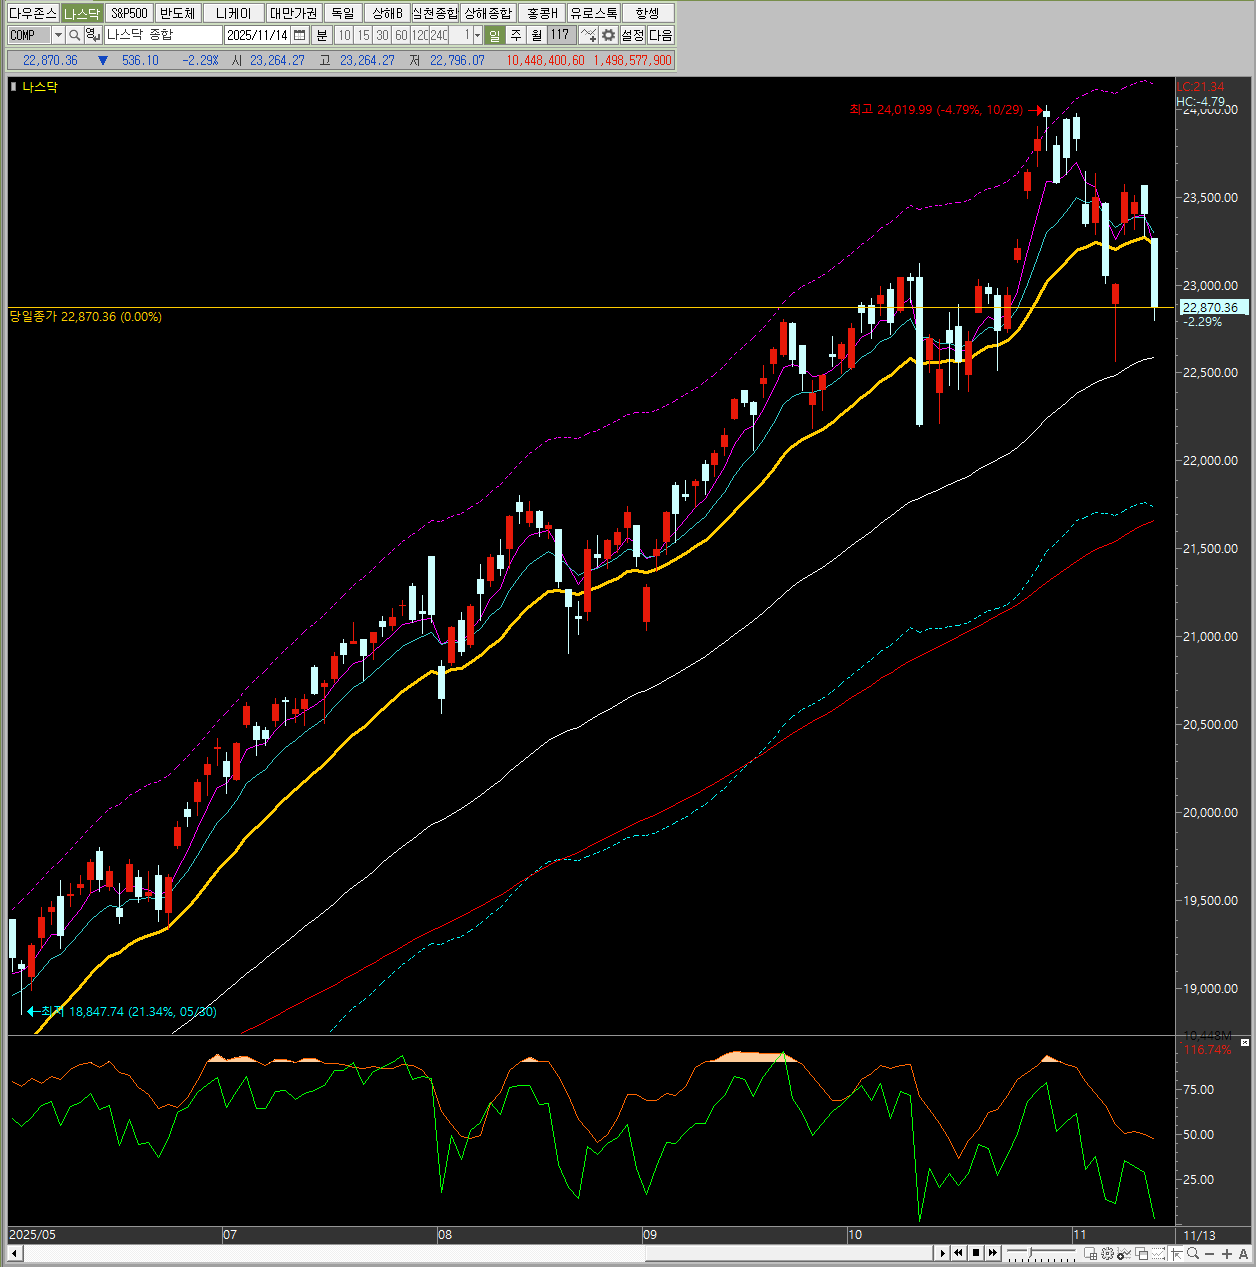The width and height of the screenshot is (1256, 1267).
Task: Switch to the 반도체 tab
Action: [178, 13]
